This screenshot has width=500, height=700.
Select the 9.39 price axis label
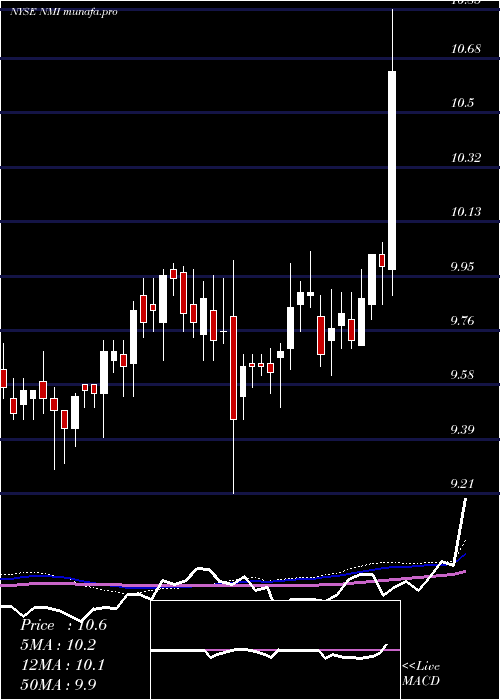click(x=464, y=429)
